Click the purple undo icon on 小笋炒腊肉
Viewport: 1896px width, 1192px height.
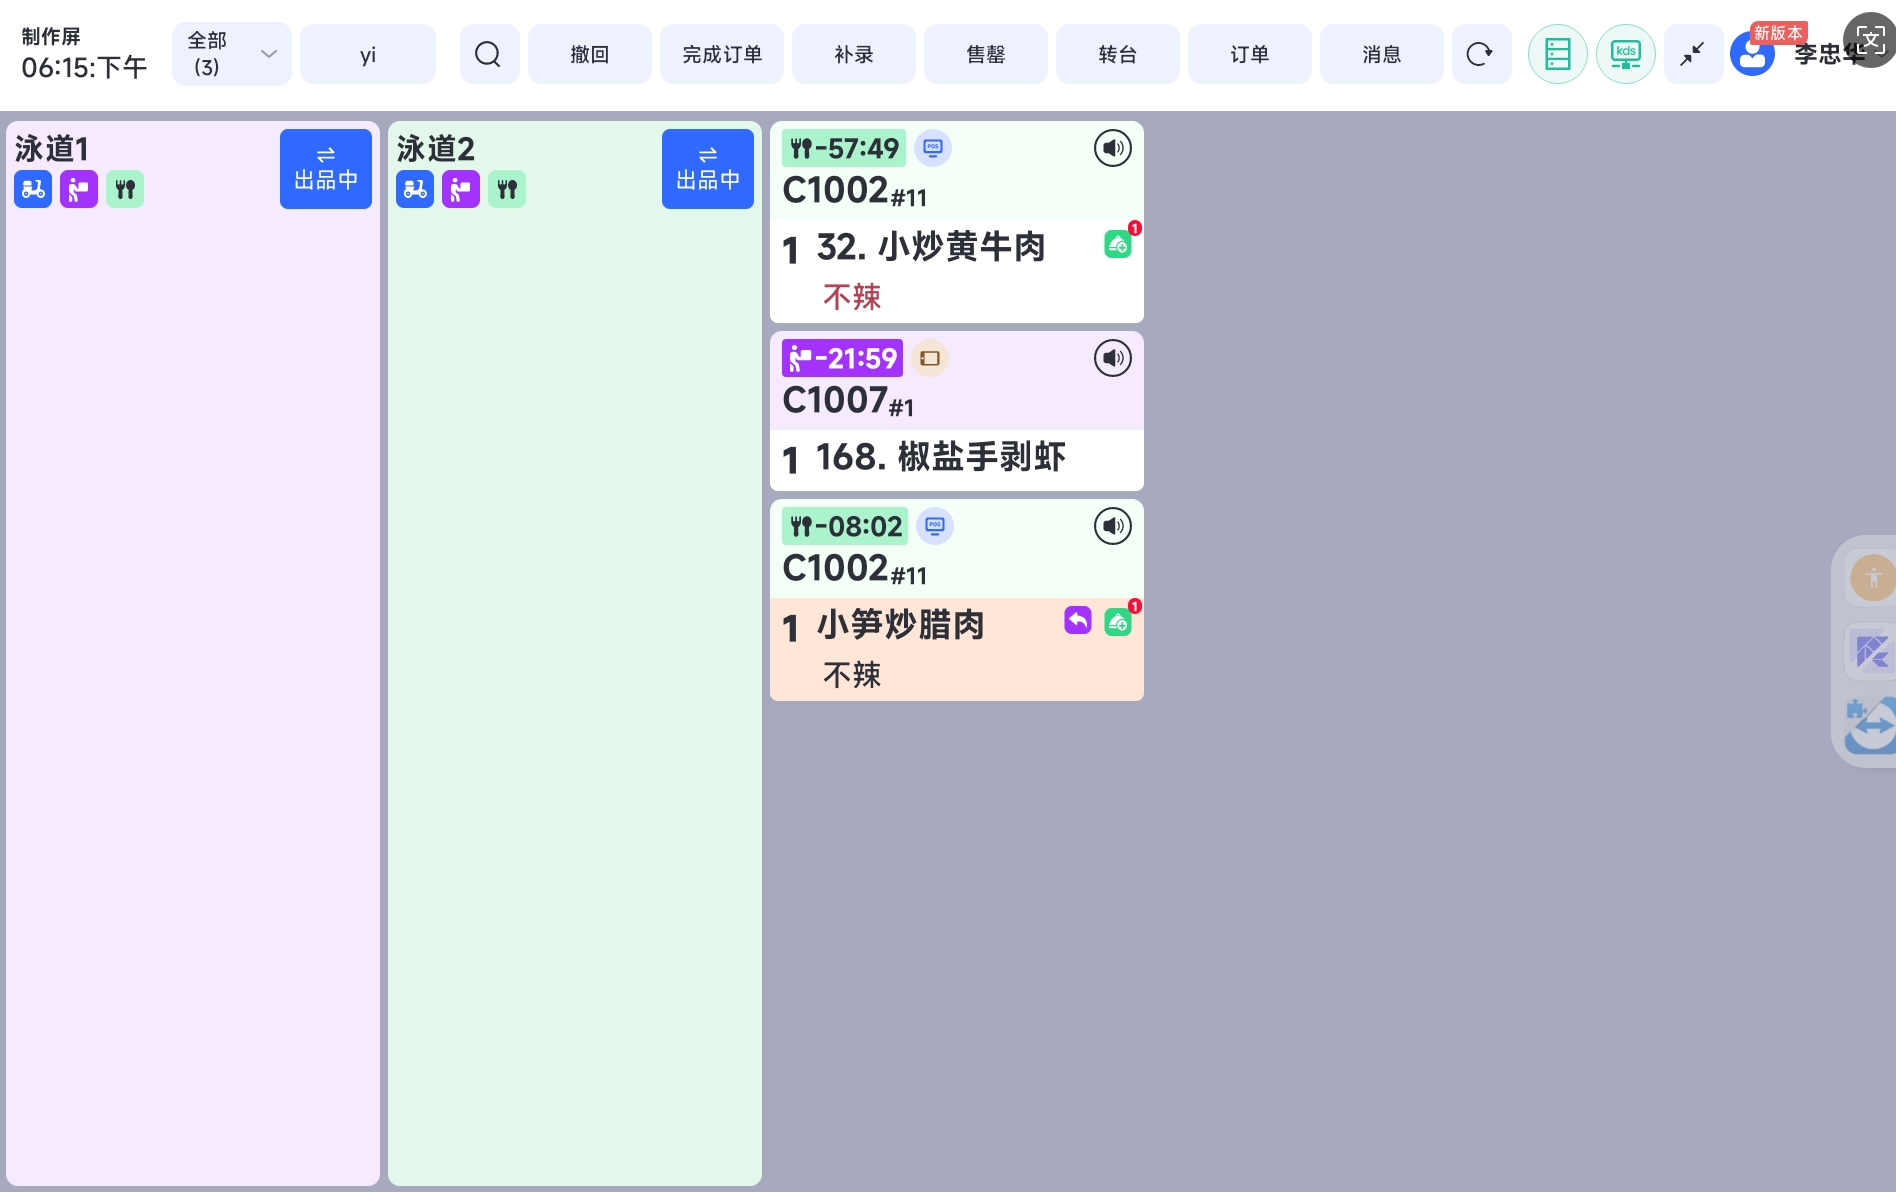(1077, 621)
